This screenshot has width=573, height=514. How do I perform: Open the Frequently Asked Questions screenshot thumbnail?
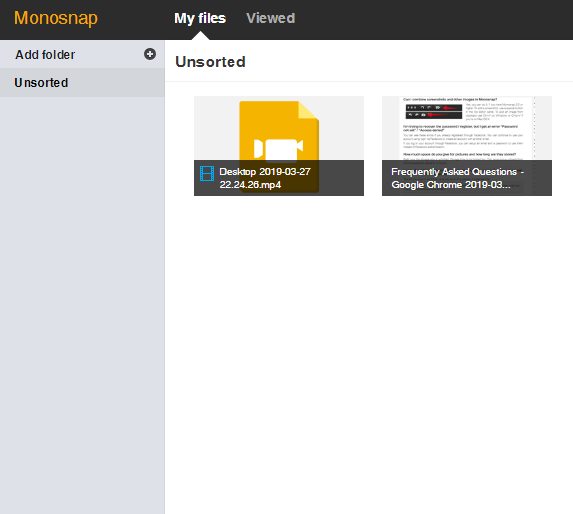(467, 146)
